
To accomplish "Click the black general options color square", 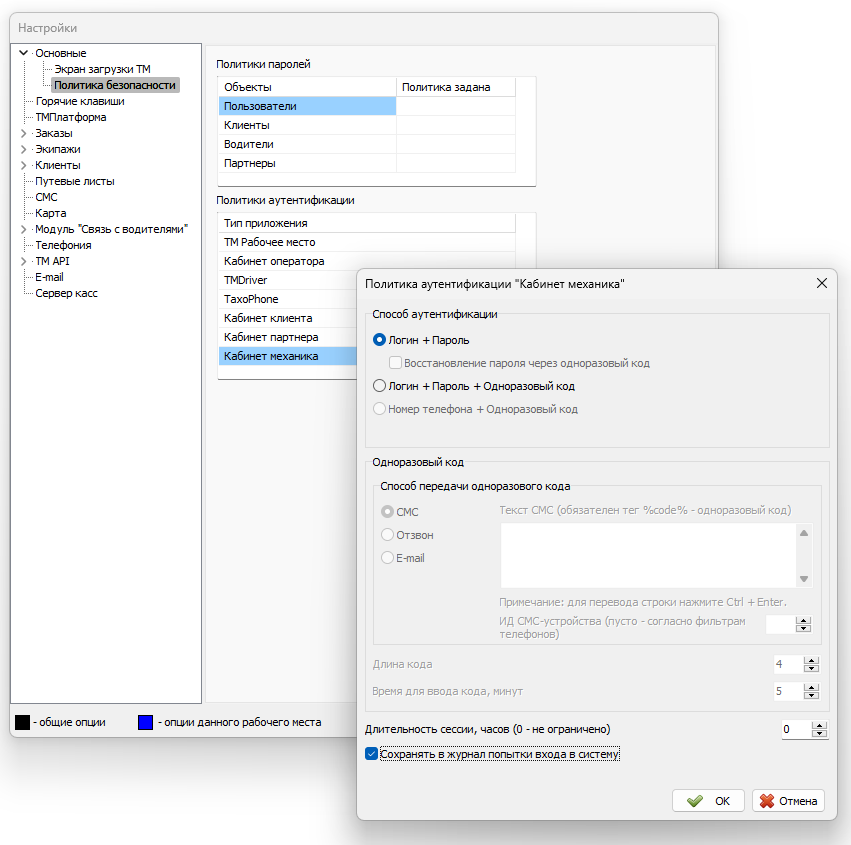I will (x=22, y=721).
